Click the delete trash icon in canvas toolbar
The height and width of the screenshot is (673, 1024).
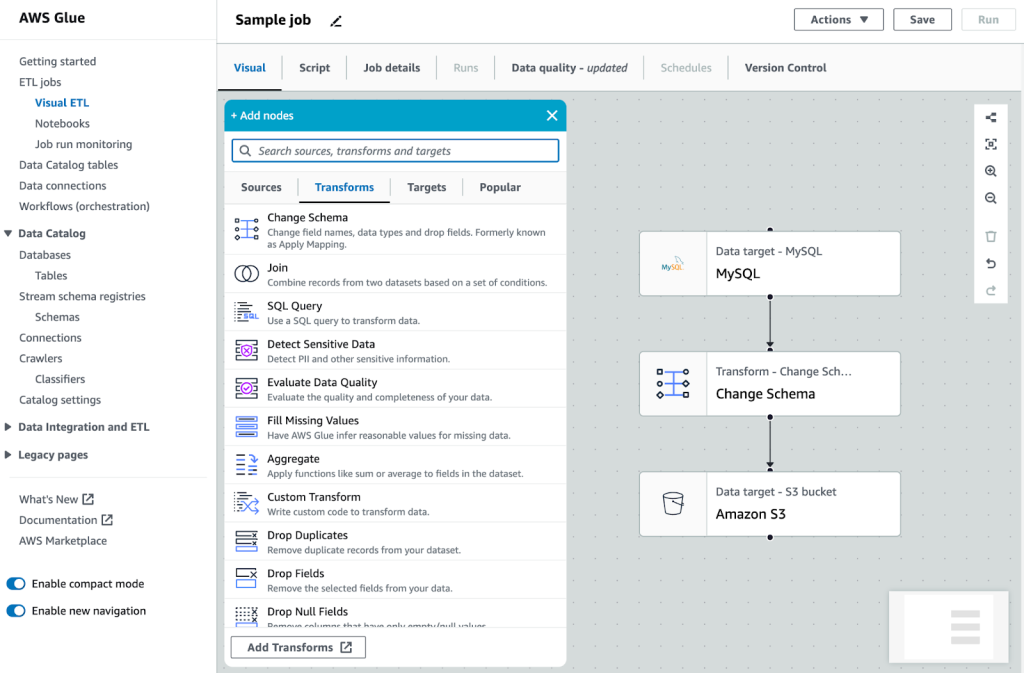[991, 236]
